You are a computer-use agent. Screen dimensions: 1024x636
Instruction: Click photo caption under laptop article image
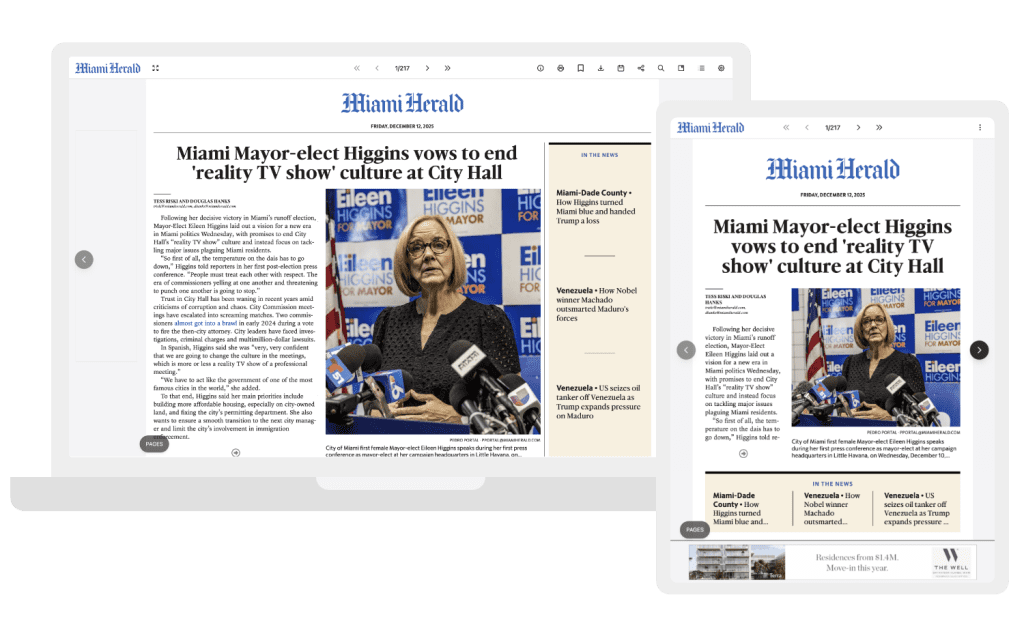pos(428,451)
